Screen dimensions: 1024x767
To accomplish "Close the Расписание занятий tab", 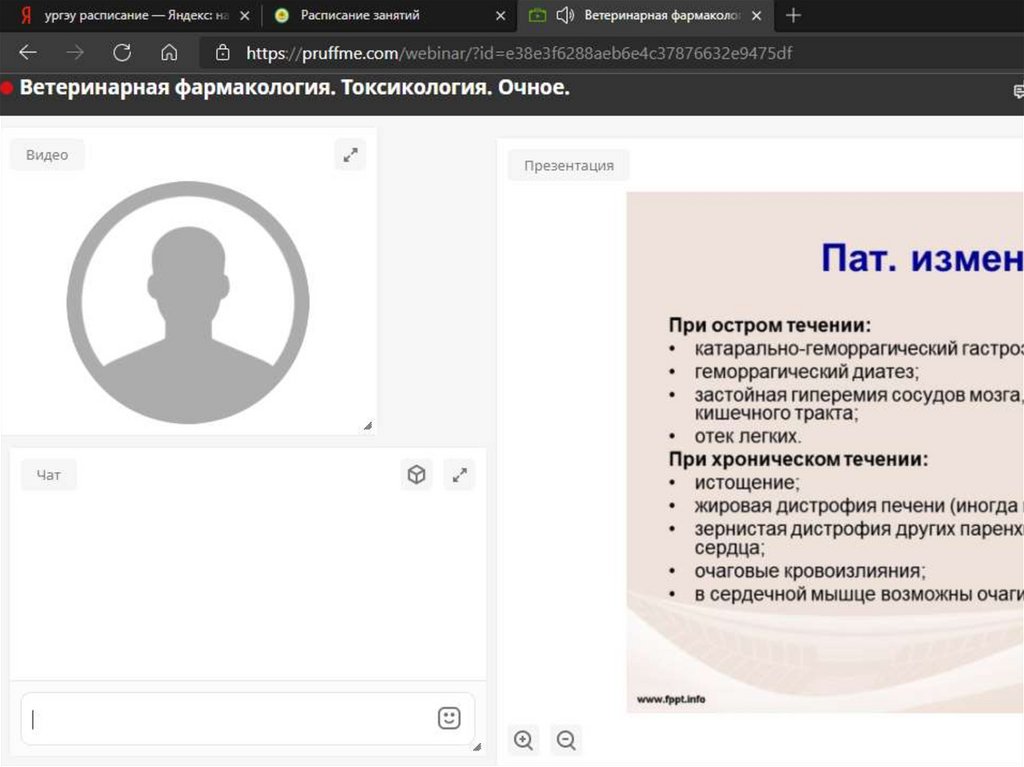I will [500, 16].
